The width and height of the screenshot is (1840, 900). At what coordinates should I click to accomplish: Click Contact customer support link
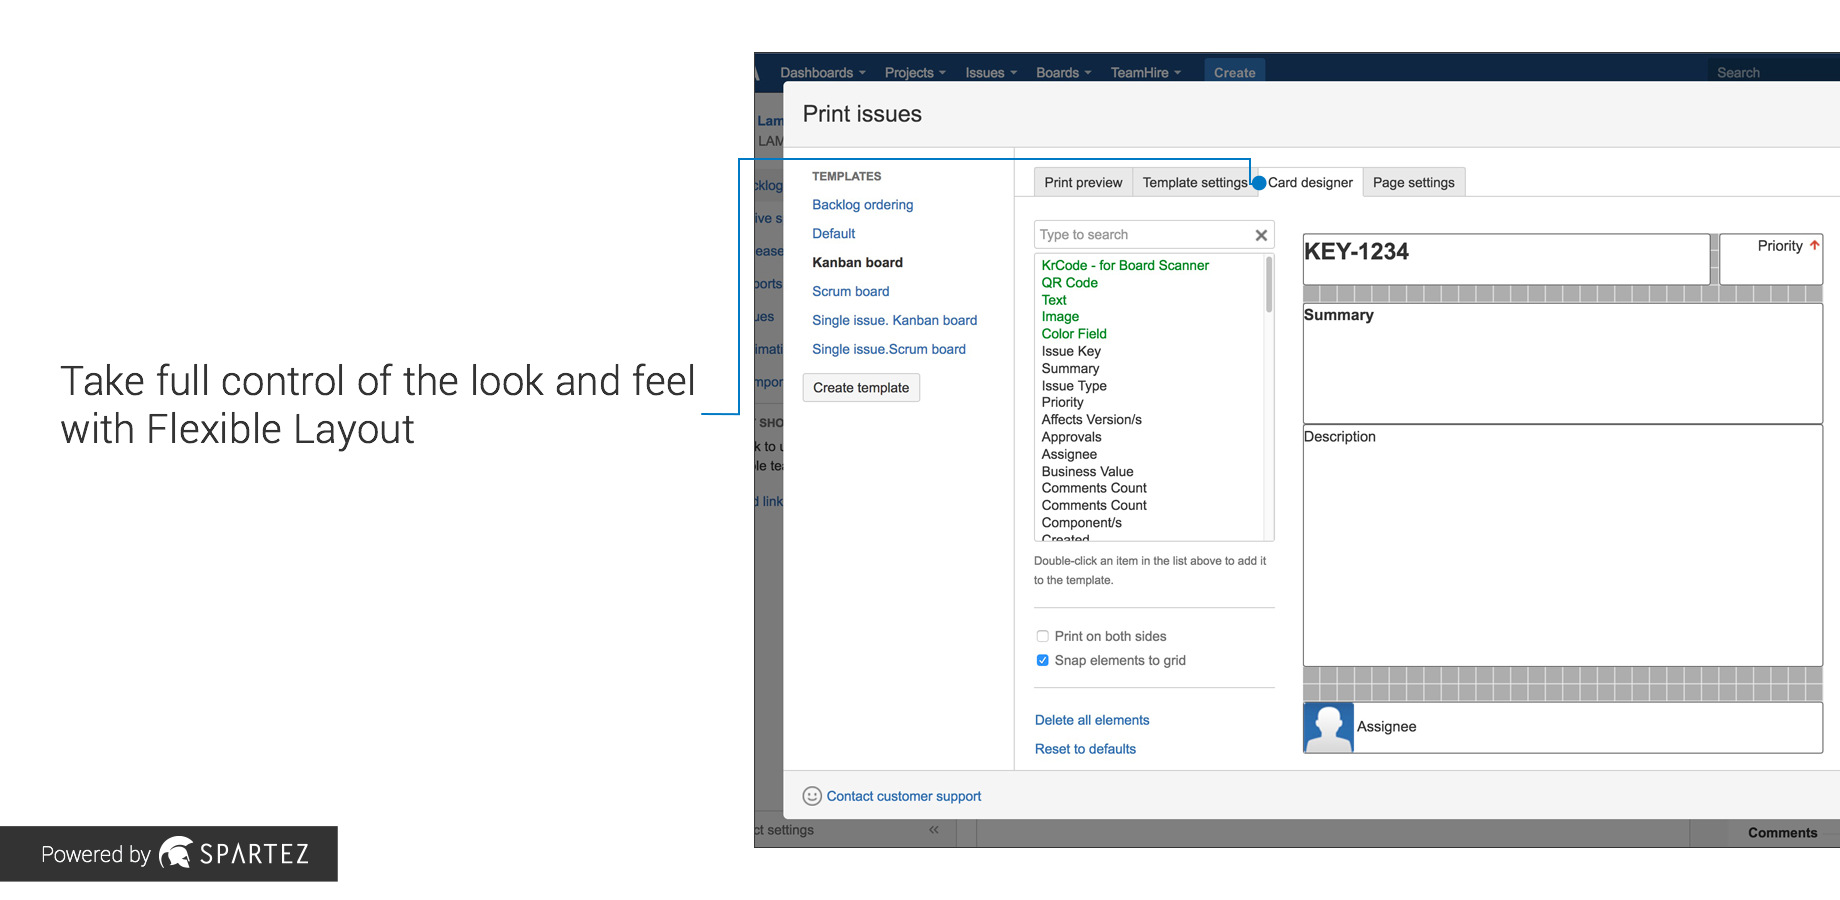[x=904, y=796]
